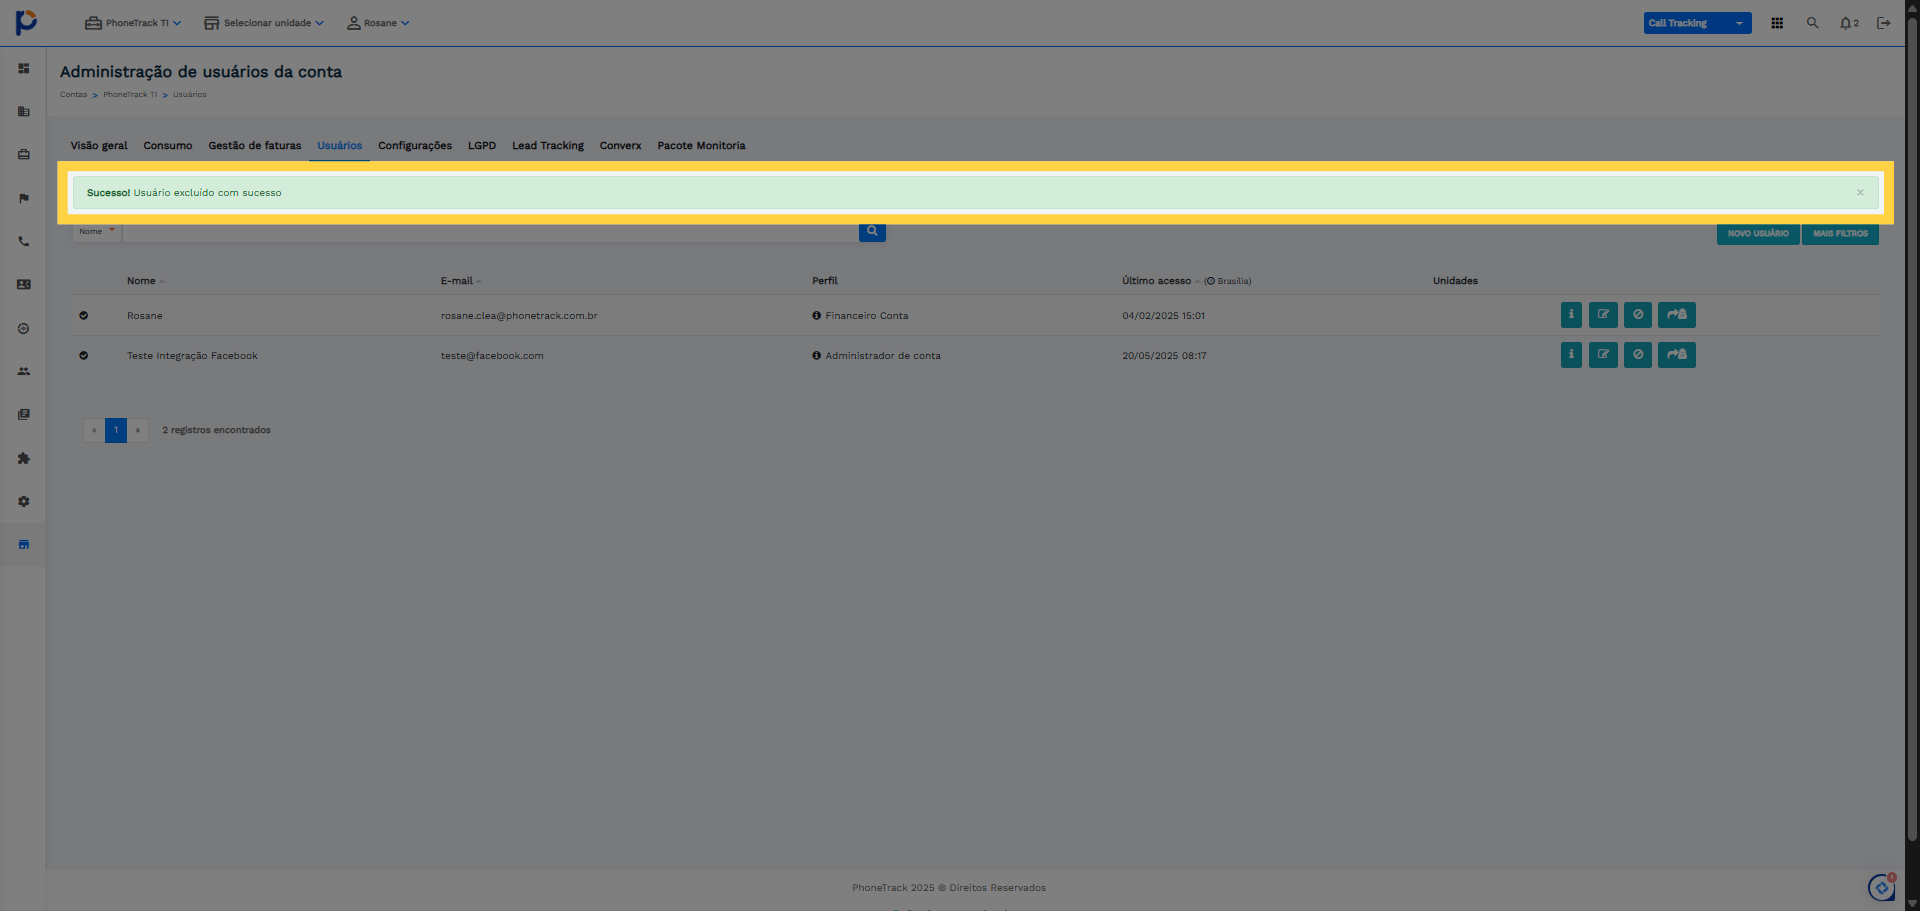Open the Selecionar unidade dropdown
1920x911 pixels.
tap(264, 23)
